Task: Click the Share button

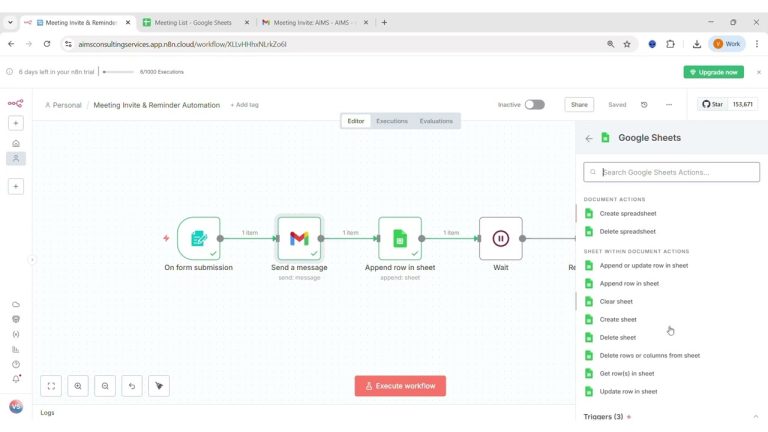Action: pos(579,105)
